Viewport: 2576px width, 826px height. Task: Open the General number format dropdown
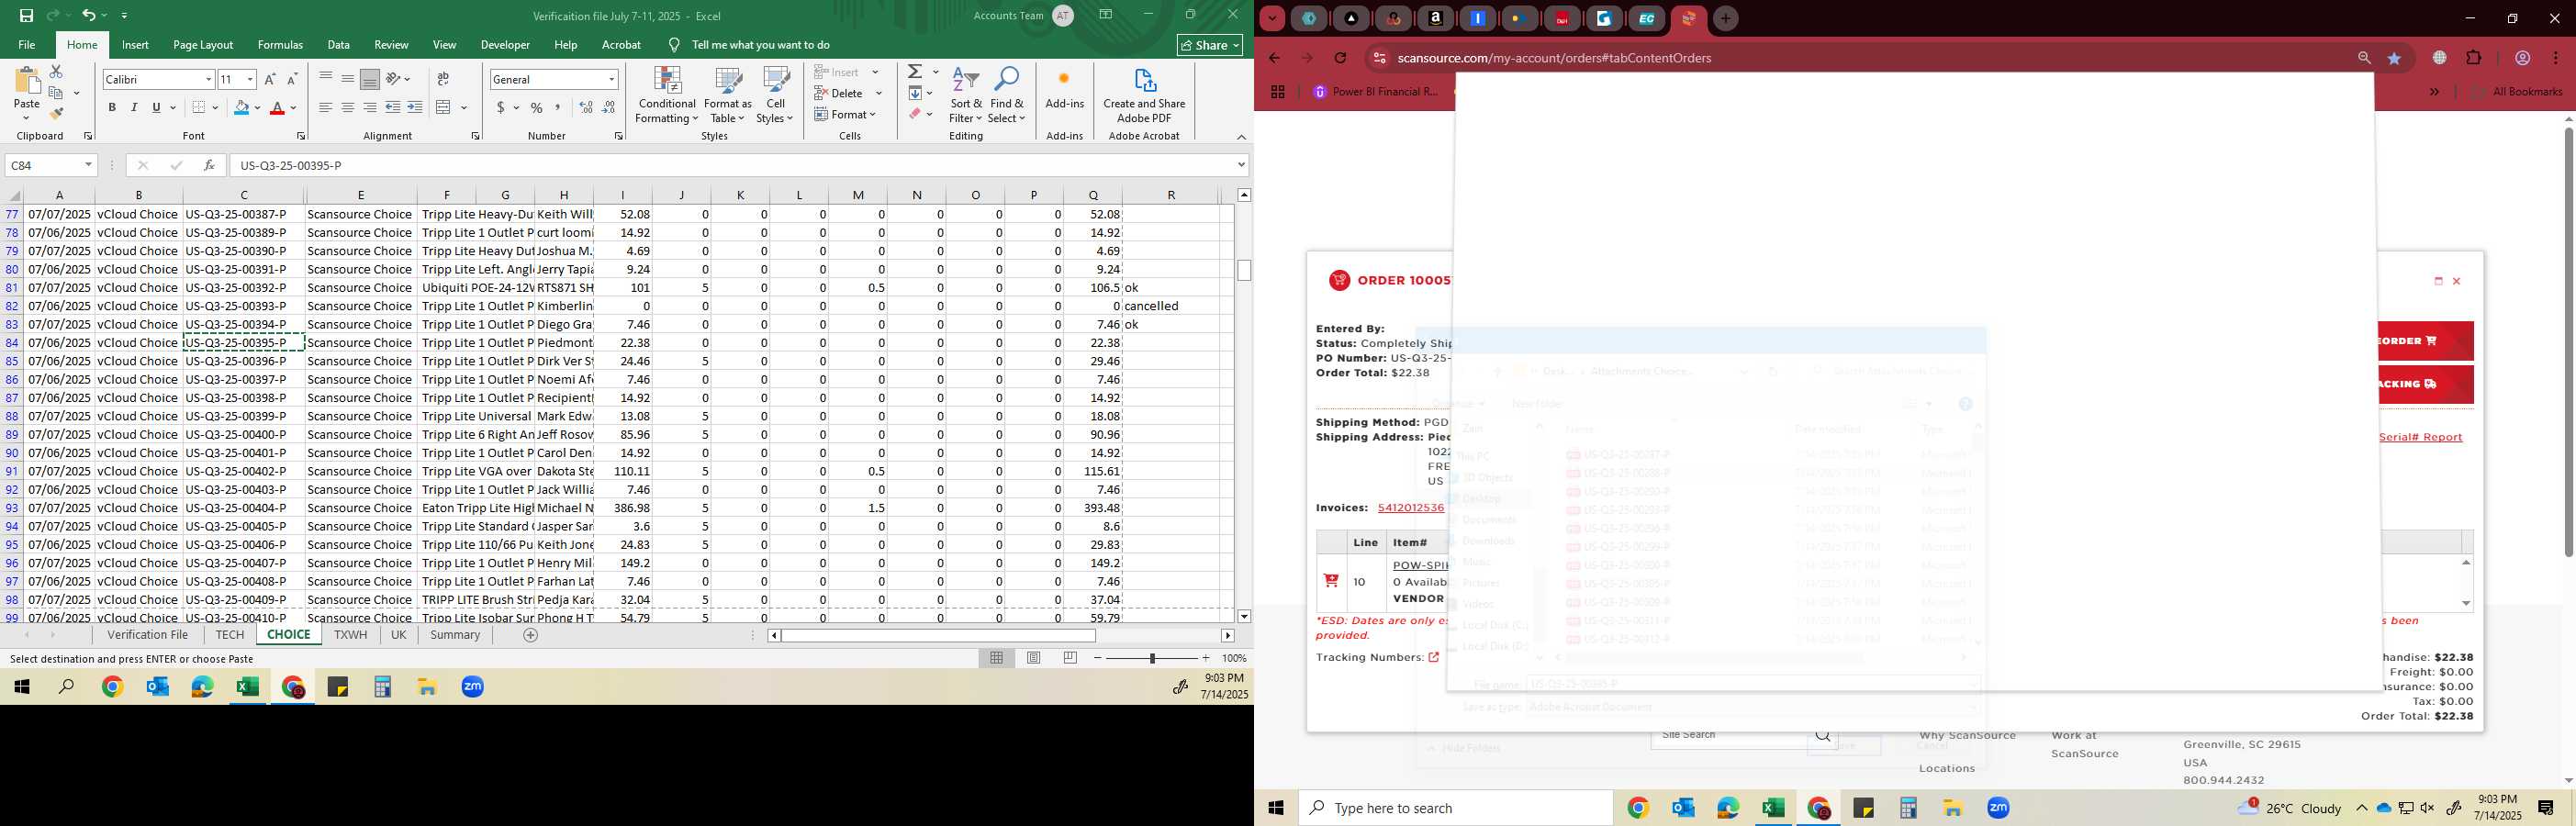coord(611,79)
